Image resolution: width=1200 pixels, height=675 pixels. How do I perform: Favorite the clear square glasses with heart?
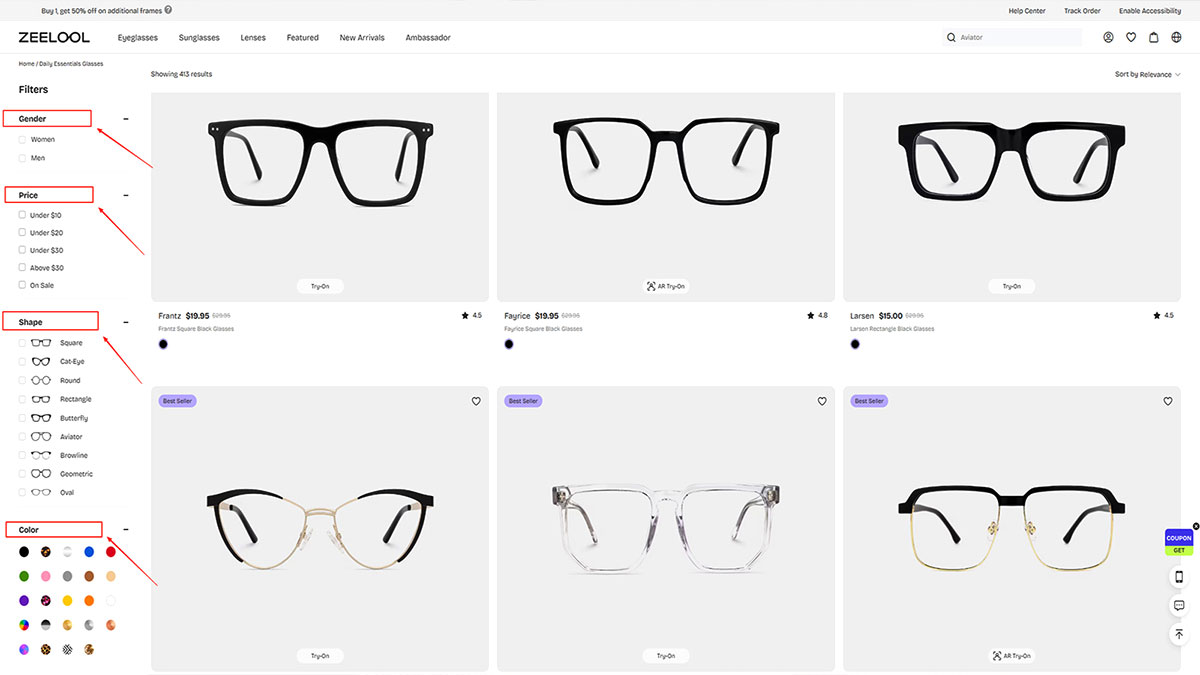[822, 401]
